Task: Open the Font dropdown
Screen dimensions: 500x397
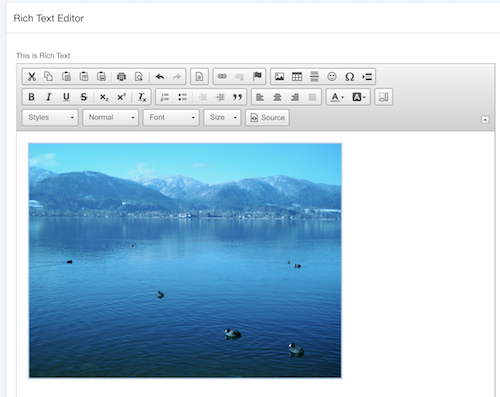Action: [x=171, y=117]
